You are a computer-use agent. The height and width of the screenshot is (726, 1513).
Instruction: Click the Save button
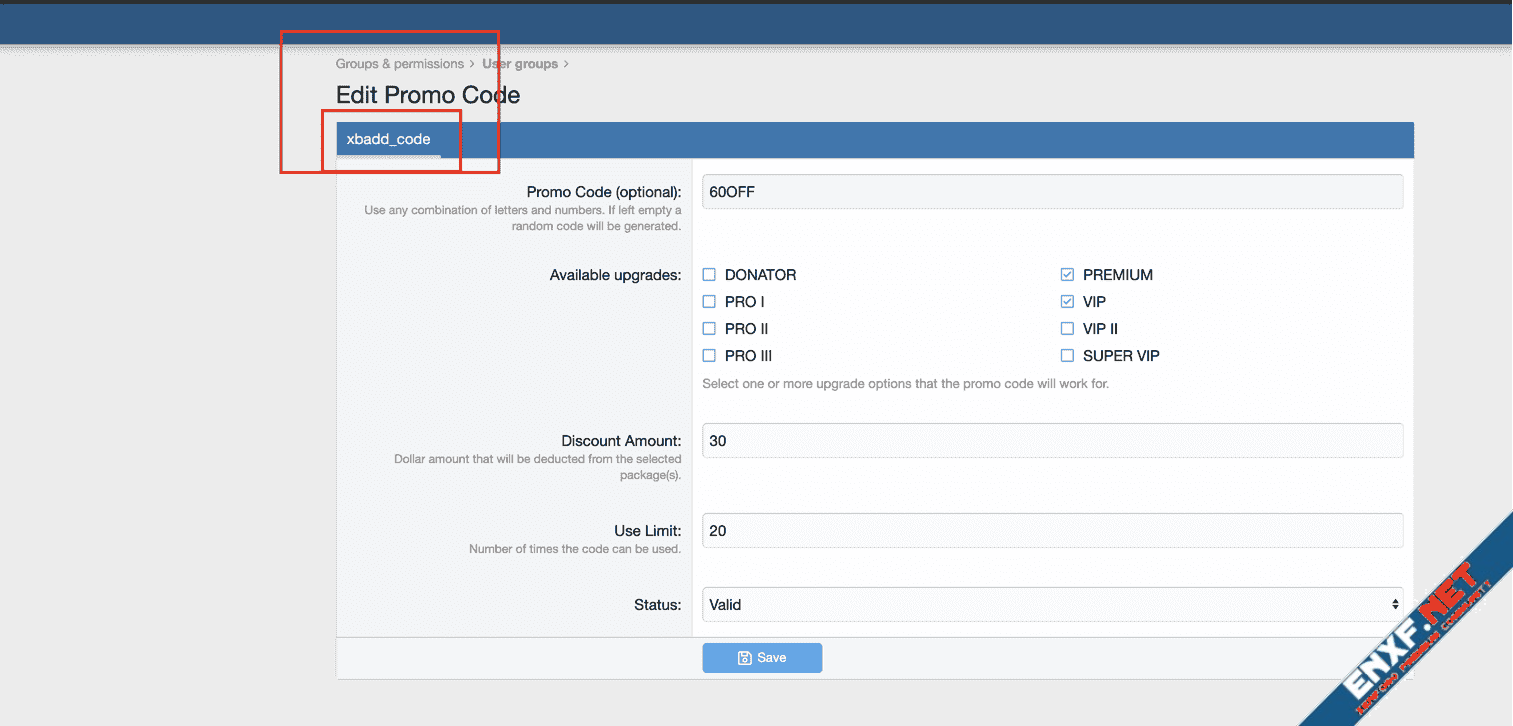(762, 658)
